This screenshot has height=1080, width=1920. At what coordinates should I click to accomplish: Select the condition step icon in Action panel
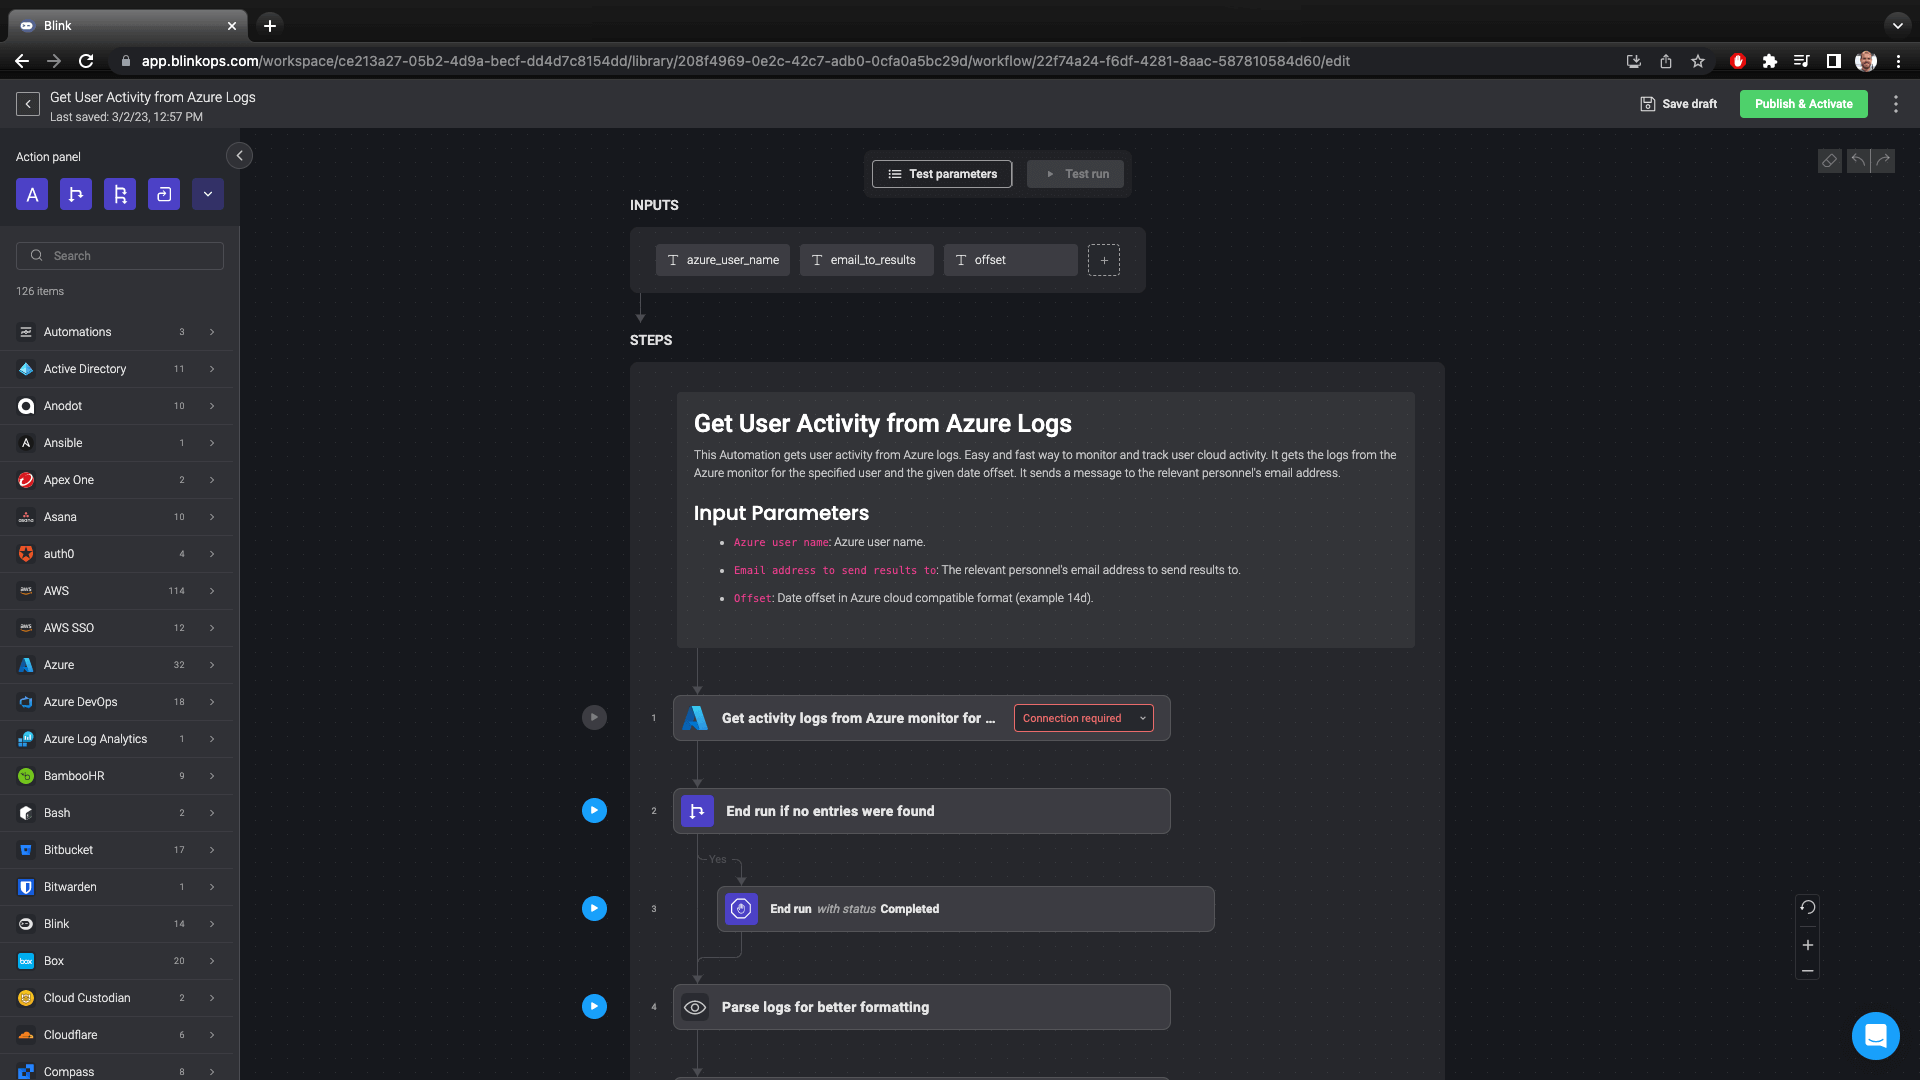click(x=76, y=194)
